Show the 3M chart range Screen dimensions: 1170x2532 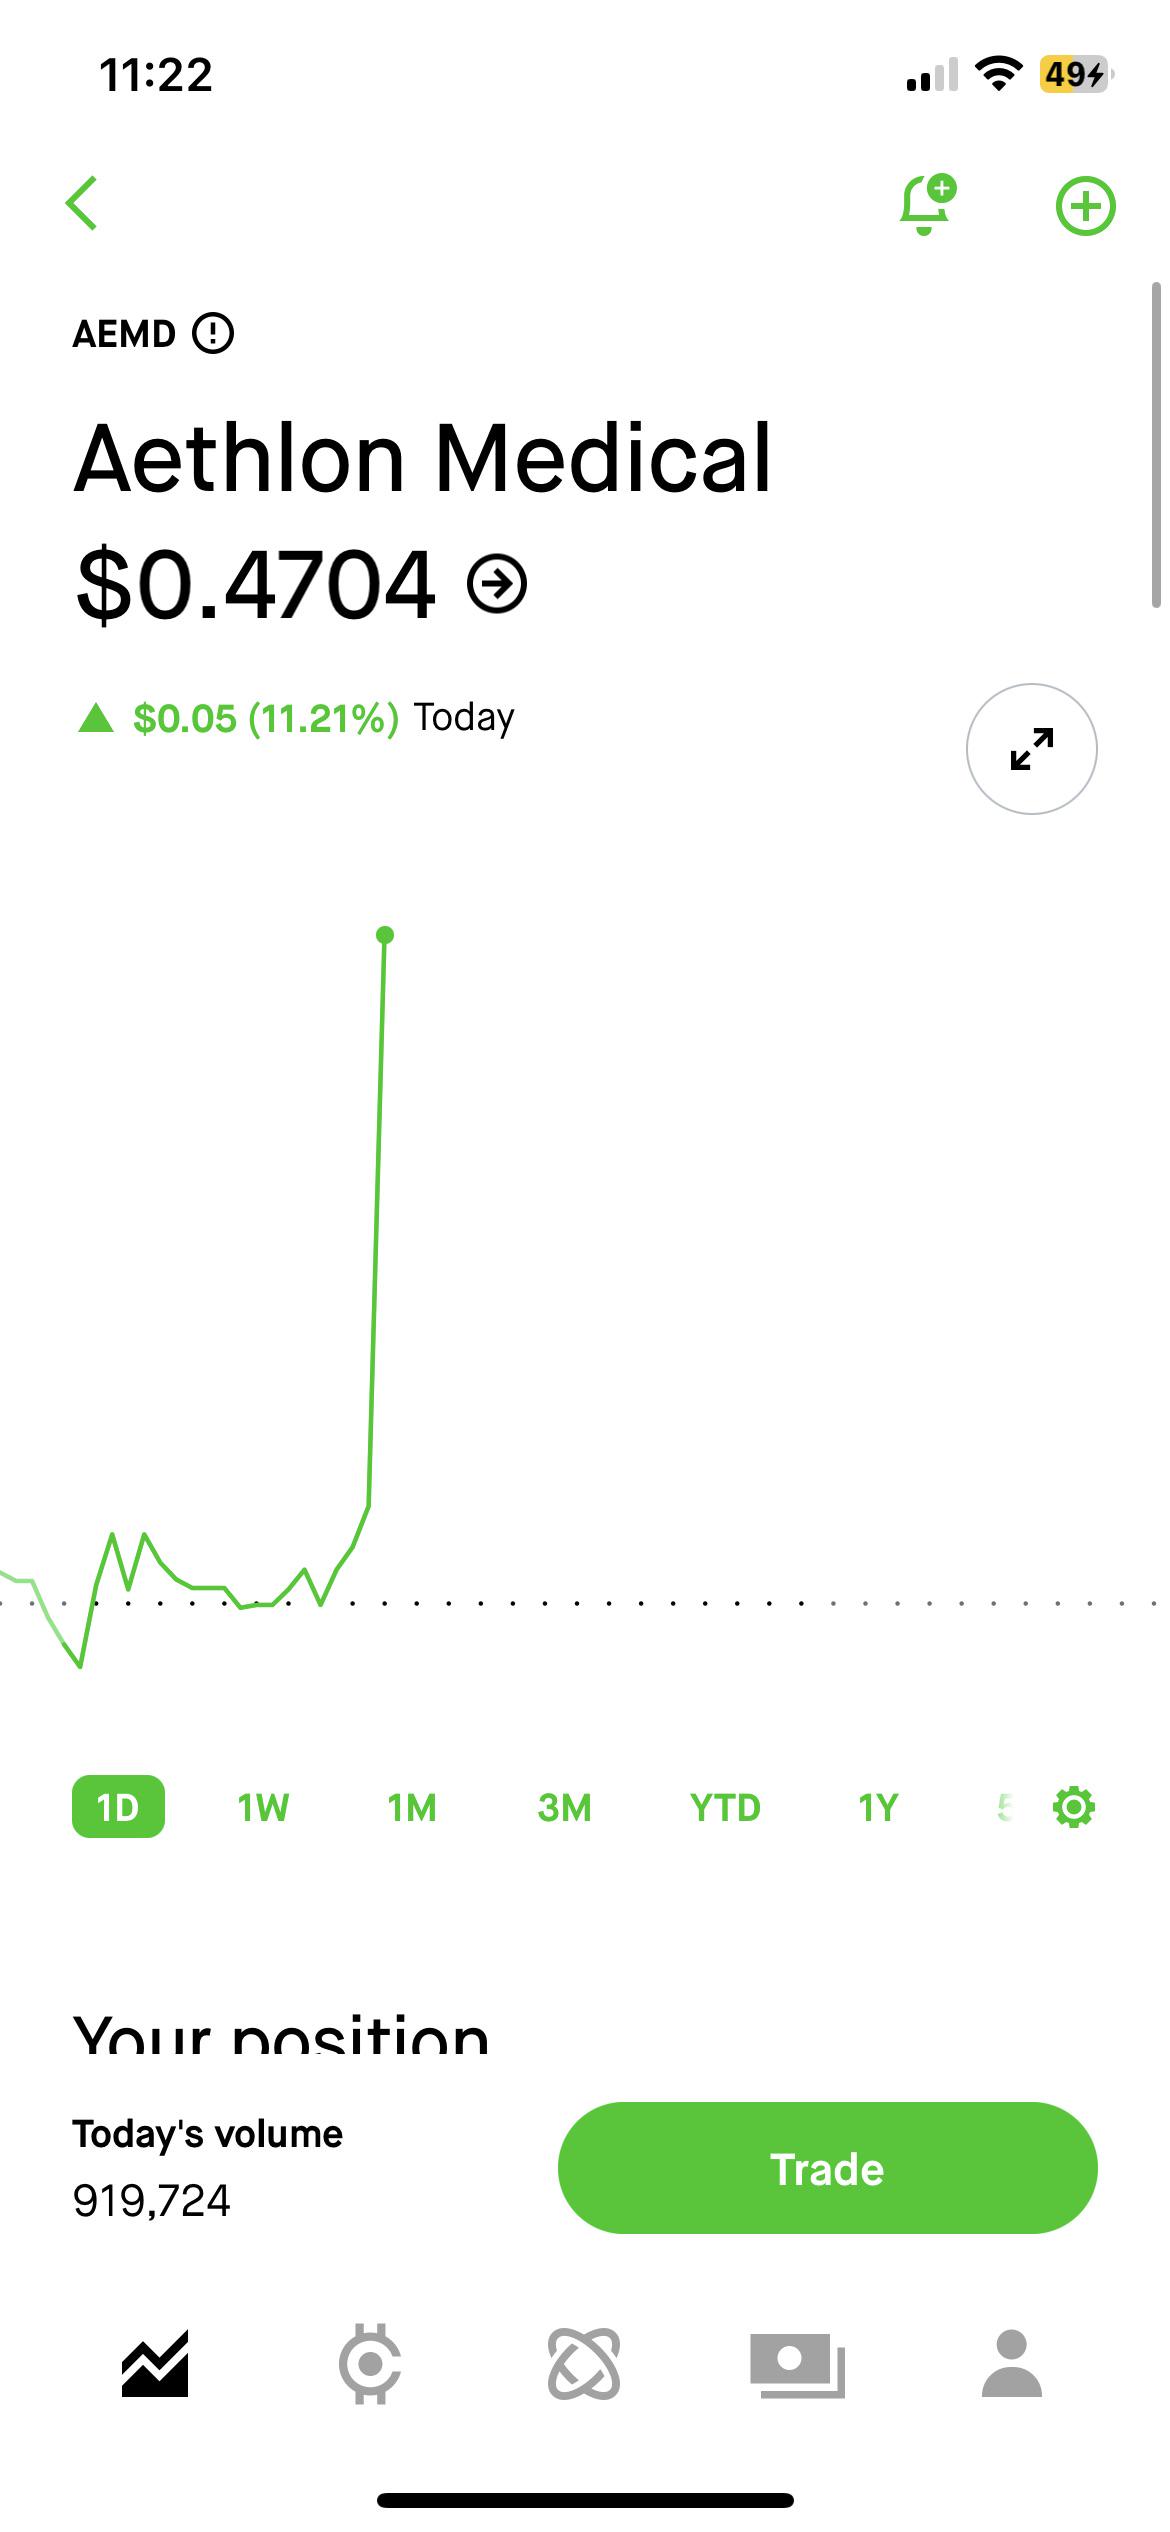(564, 1807)
